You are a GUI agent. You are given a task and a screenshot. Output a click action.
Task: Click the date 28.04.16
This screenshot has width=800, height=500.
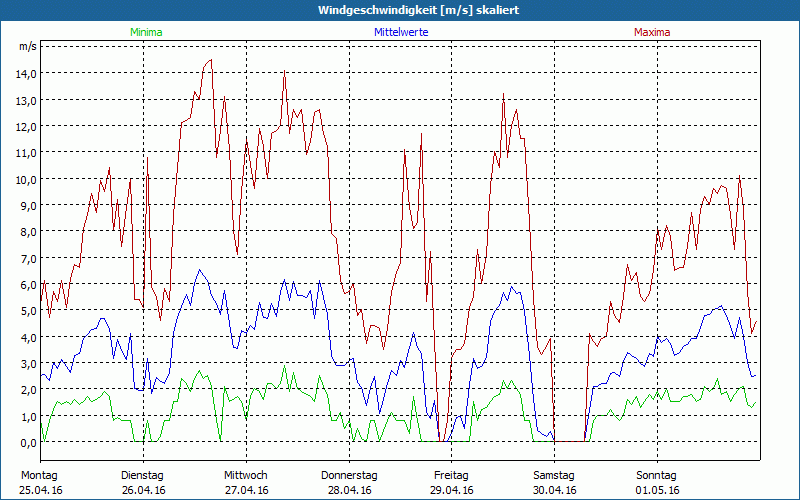[x=350, y=490]
